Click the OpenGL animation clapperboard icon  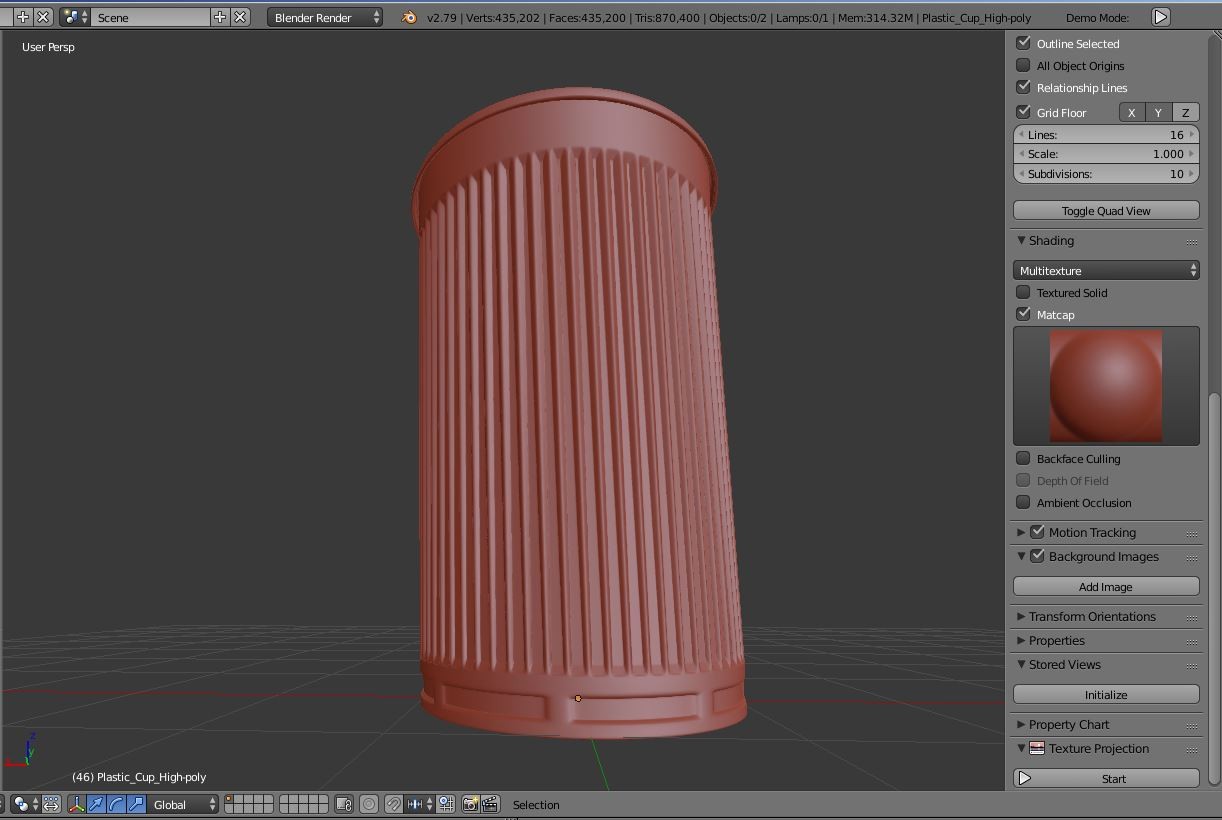488,804
